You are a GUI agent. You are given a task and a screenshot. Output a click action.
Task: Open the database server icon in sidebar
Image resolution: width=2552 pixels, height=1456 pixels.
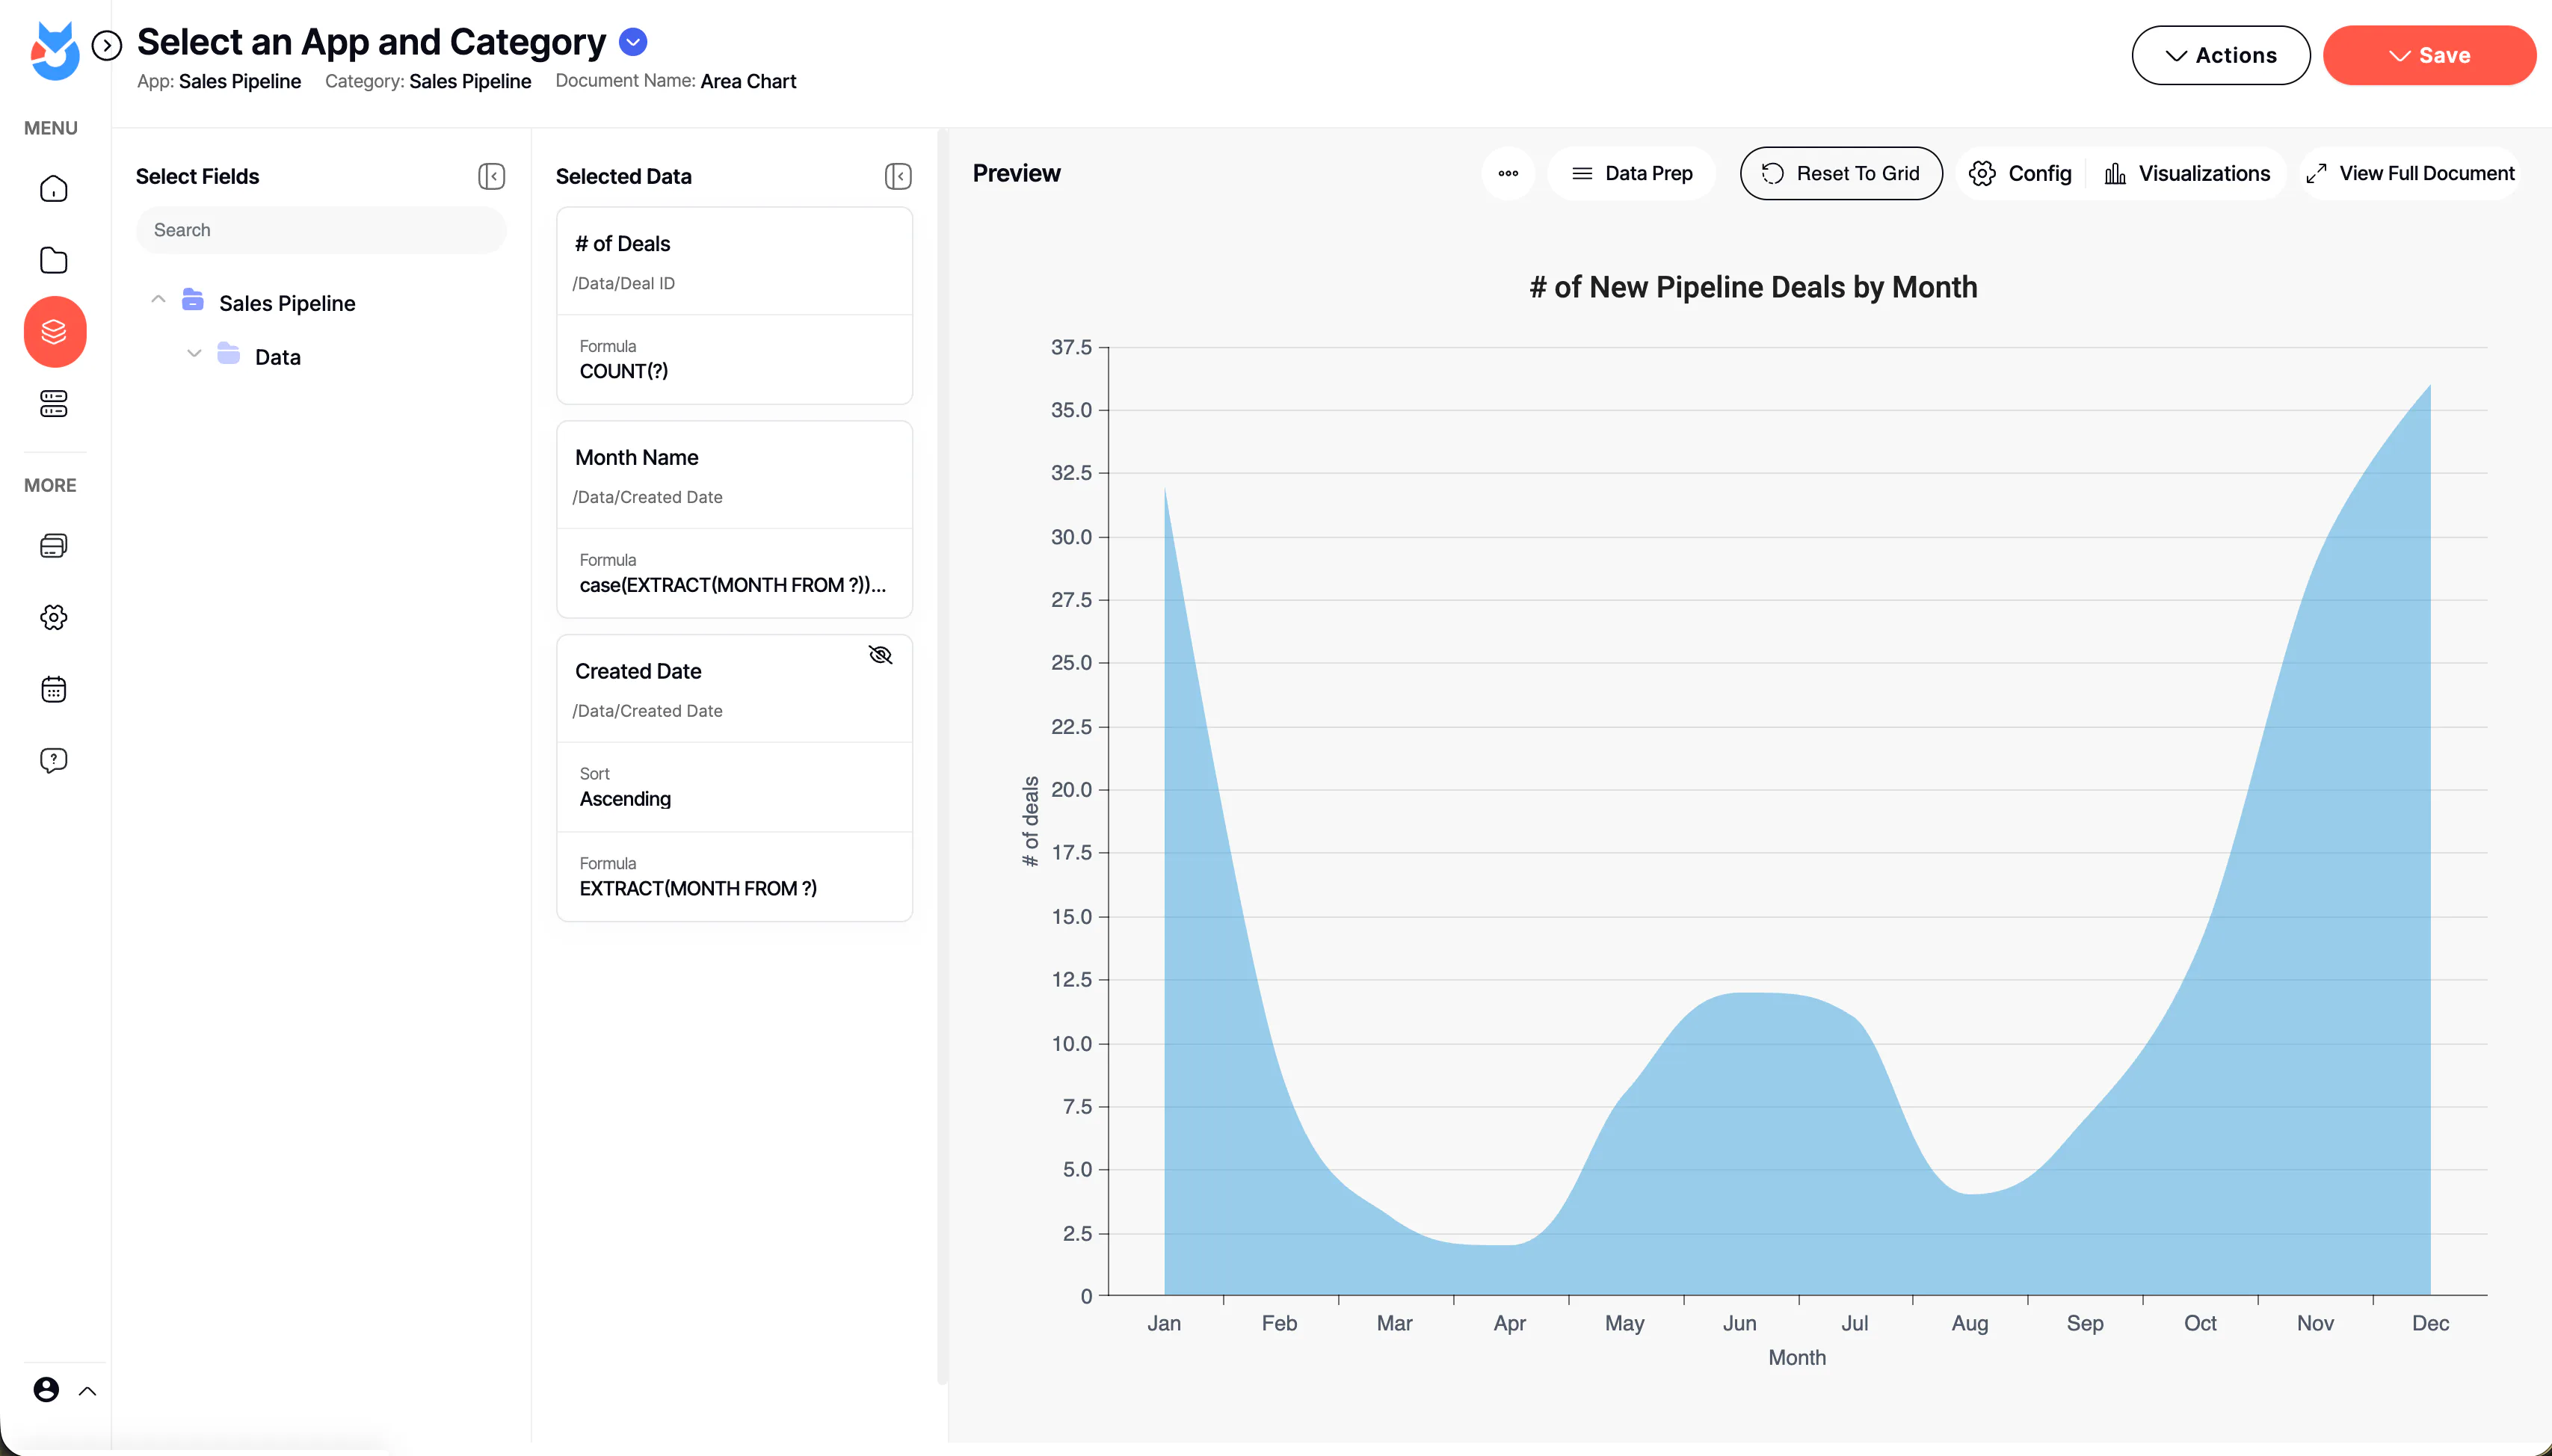point(54,403)
